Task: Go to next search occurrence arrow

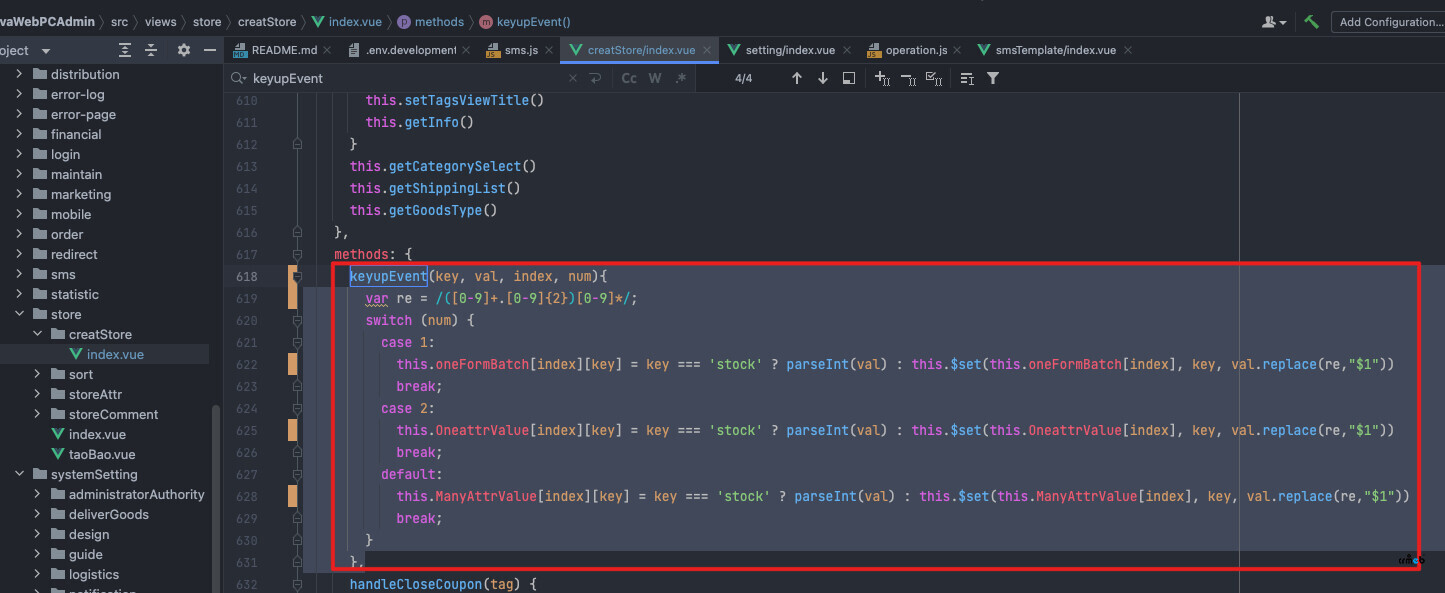Action: tap(823, 78)
